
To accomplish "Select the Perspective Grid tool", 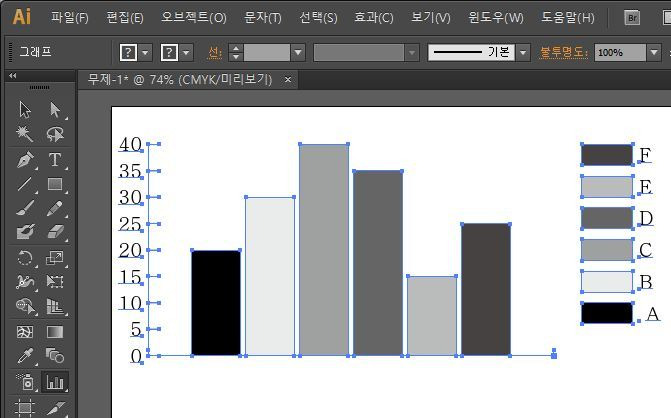I will pyautogui.click(x=55, y=306).
